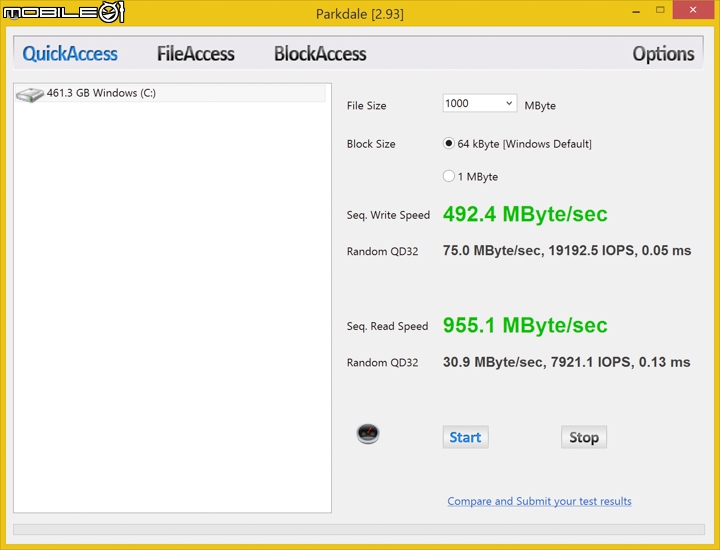Switch to the QuickAccess tab

(70, 54)
